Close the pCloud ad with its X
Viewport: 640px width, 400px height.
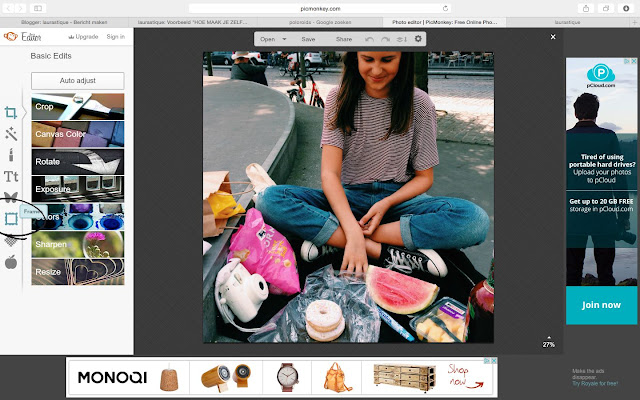click(x=634, y=61)
